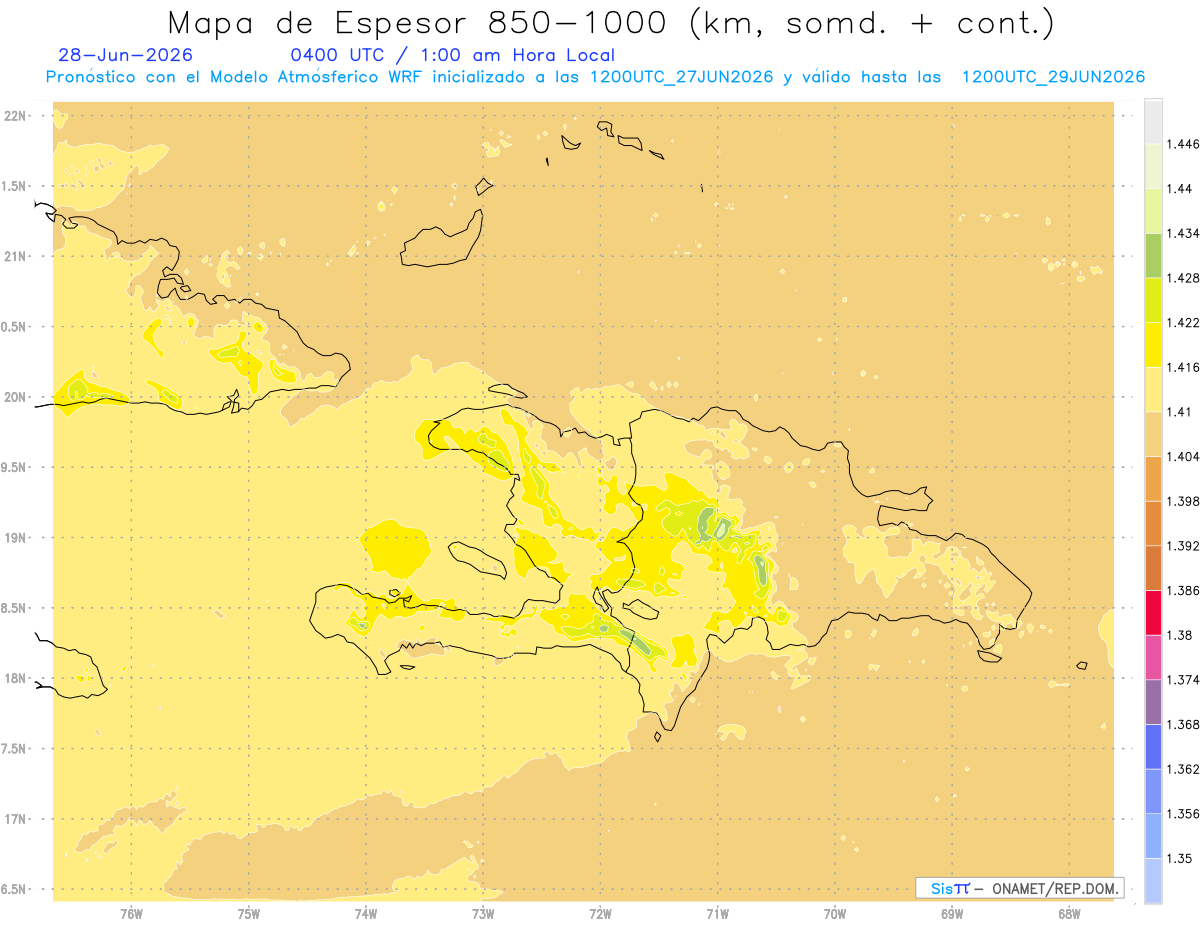The width and height of the screenshot is (1200, 927).
Task: Click the '1.38' value on the color legend
Action: pos(1181,635)
